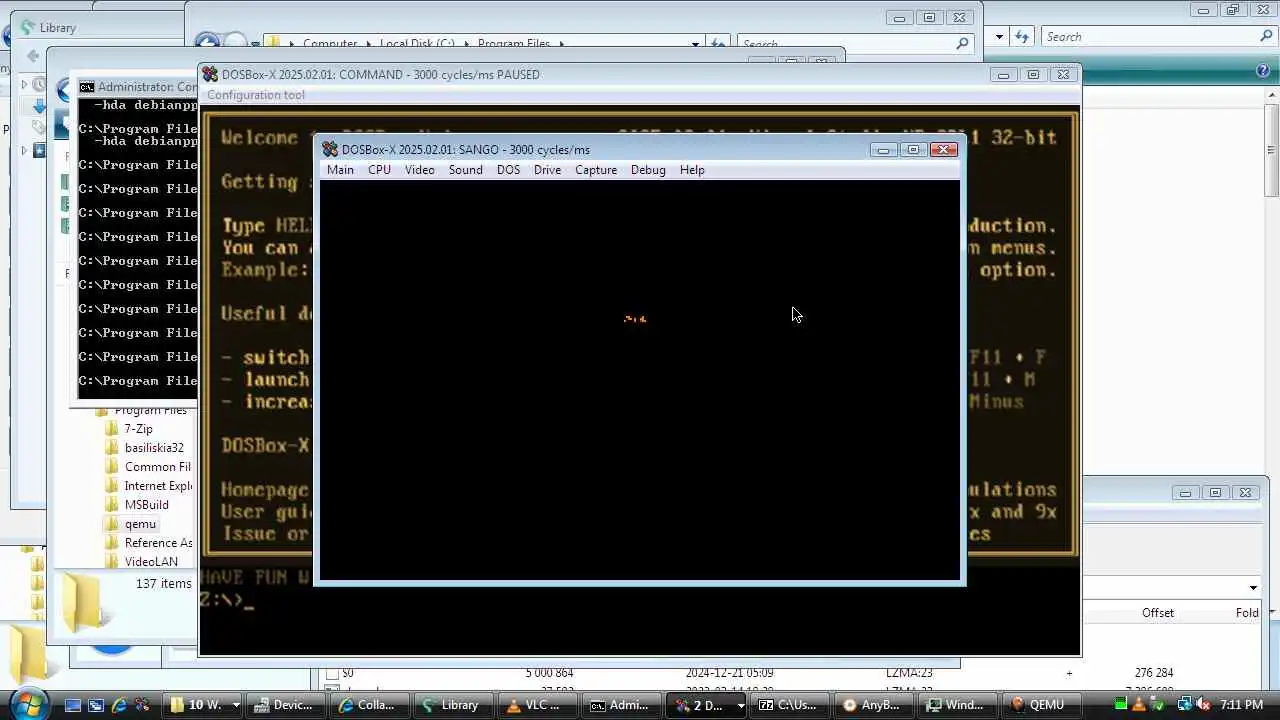Click the muted volume tray icon
Image resolution: width=1280 pixels, height=720 pixels.
1203,705
